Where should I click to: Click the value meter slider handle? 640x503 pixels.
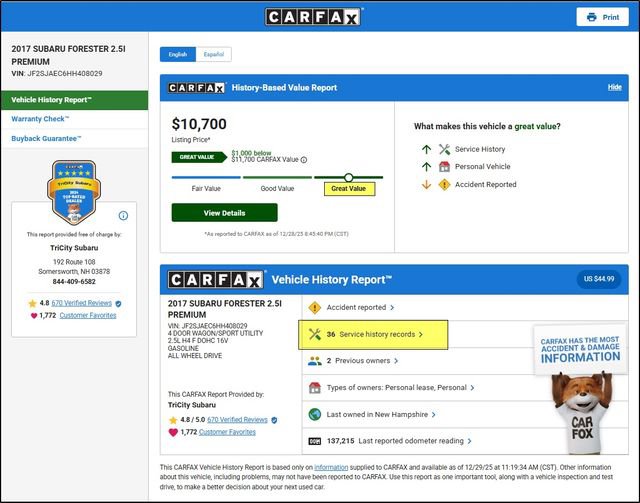click(348, 177)
